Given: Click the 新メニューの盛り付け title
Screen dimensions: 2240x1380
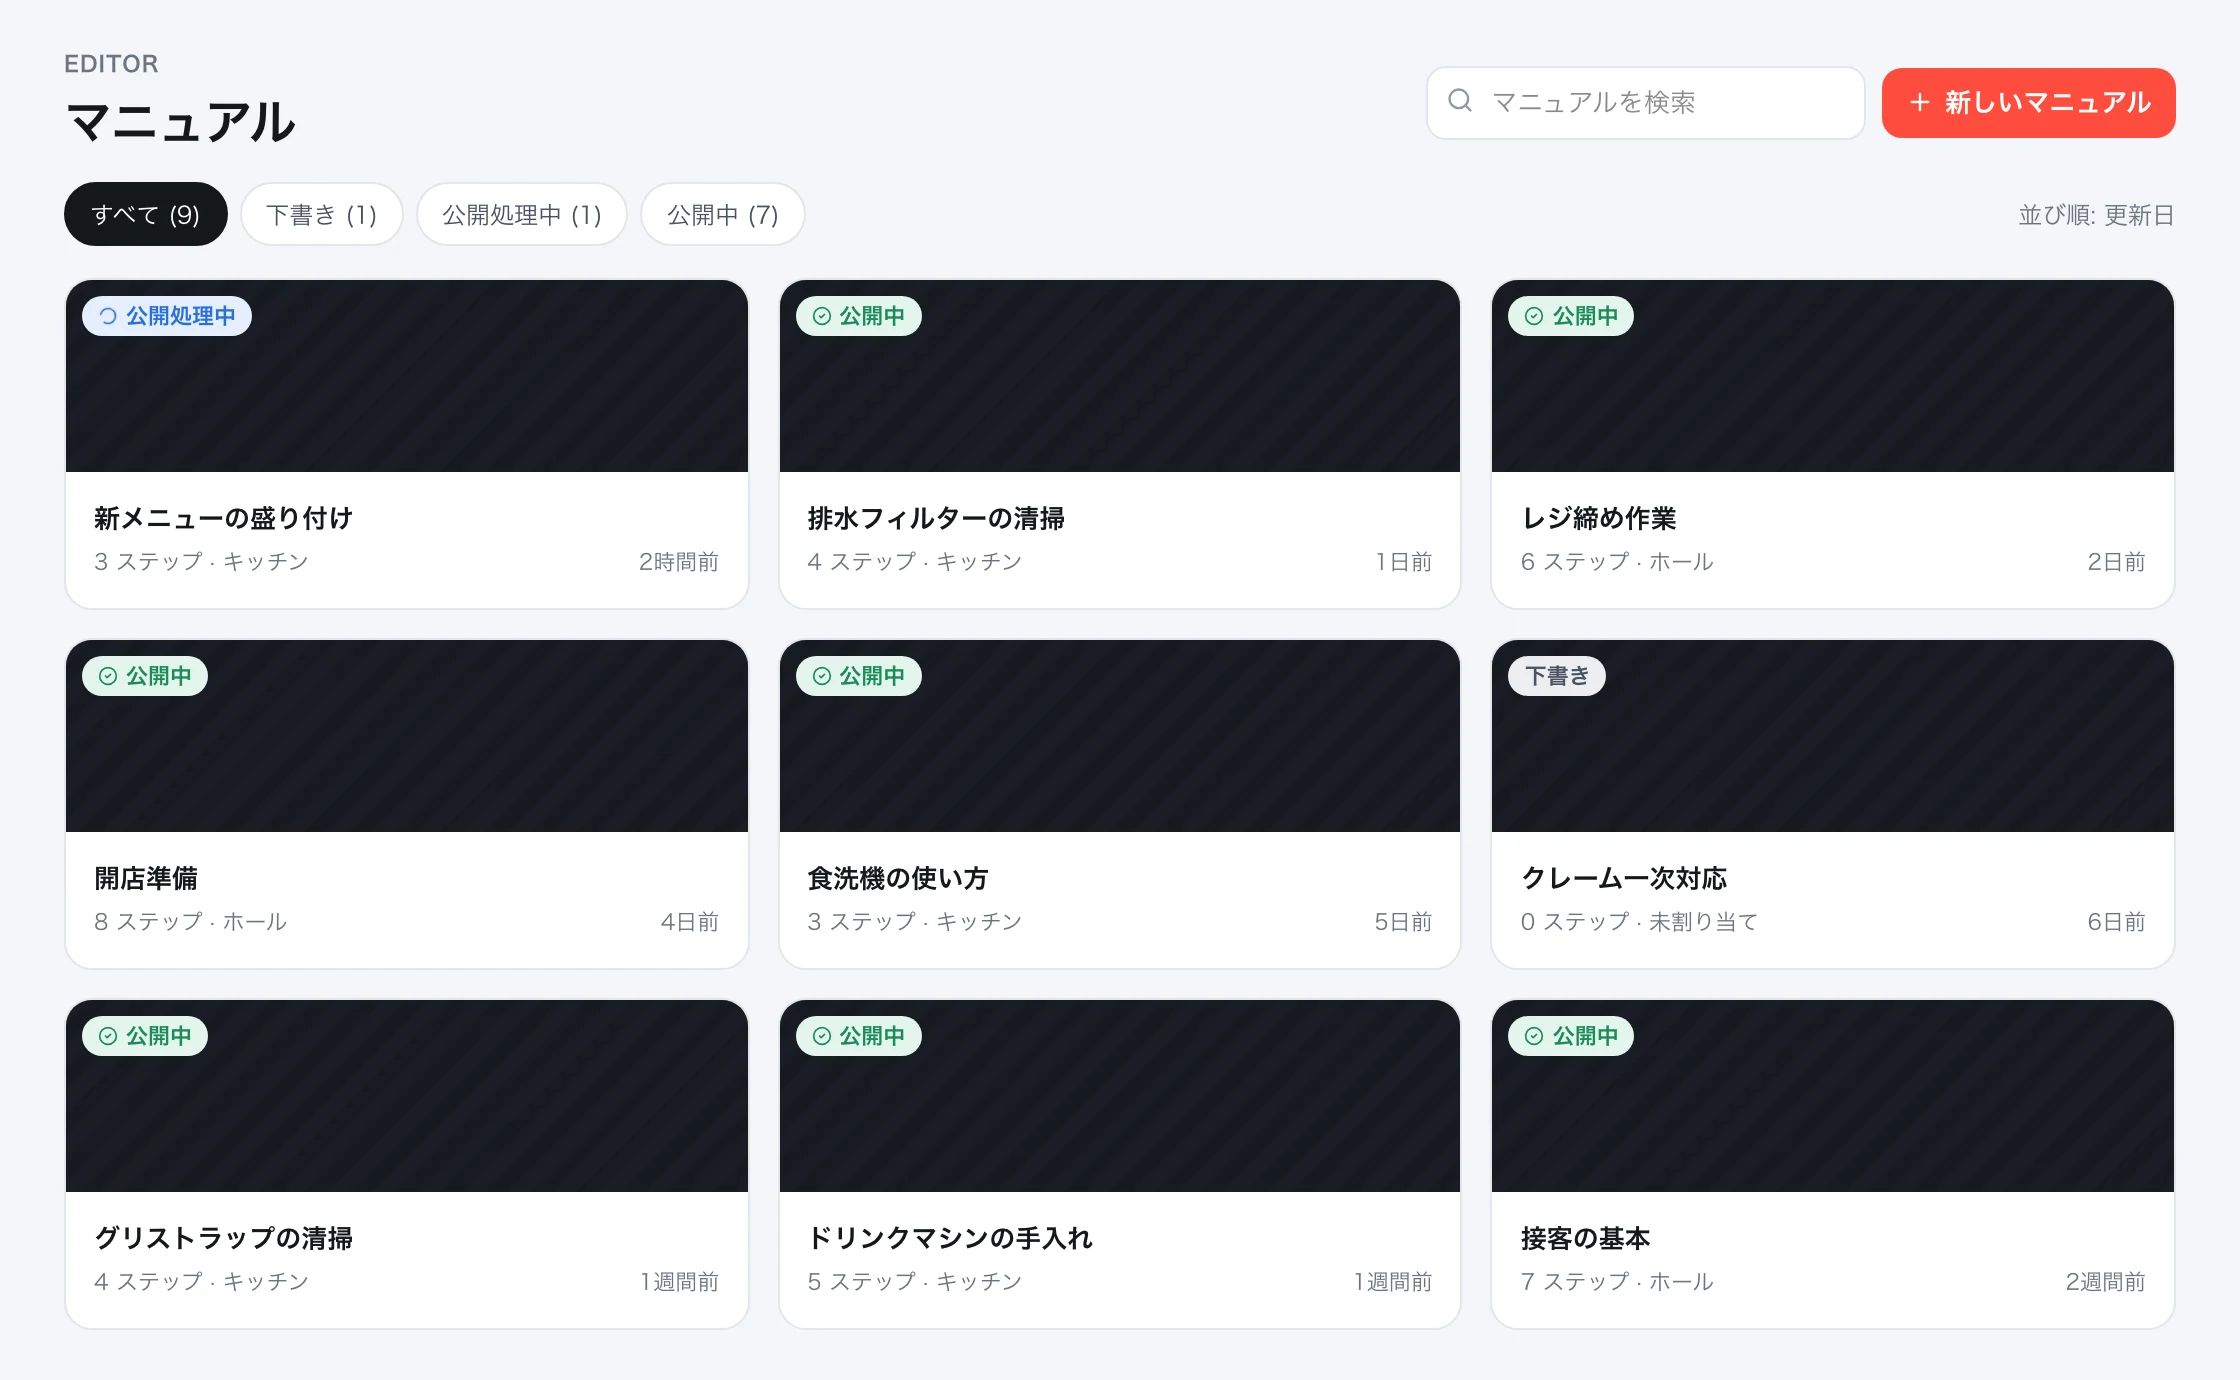Looking at the screenshot, I should point(223,518).
